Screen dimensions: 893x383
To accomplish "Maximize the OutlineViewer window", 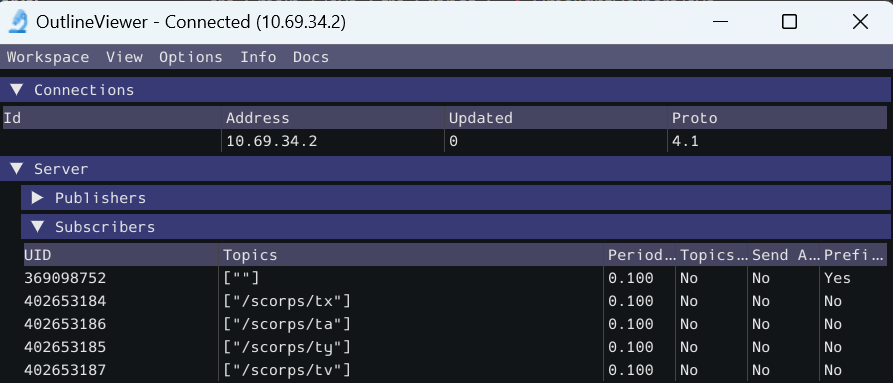I will click(x=789, y=22).
